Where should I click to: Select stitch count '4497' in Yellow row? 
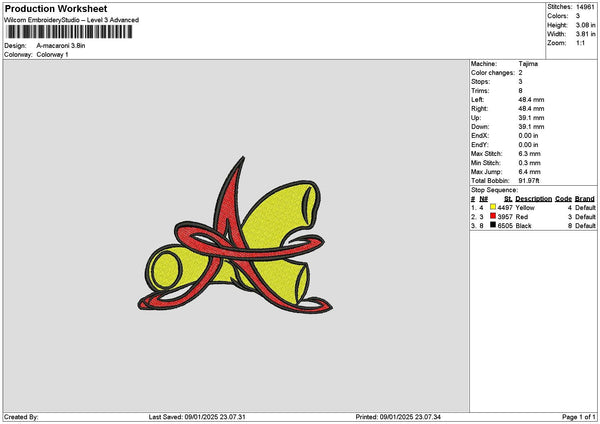pyautogui.click(x=505, y=208)
